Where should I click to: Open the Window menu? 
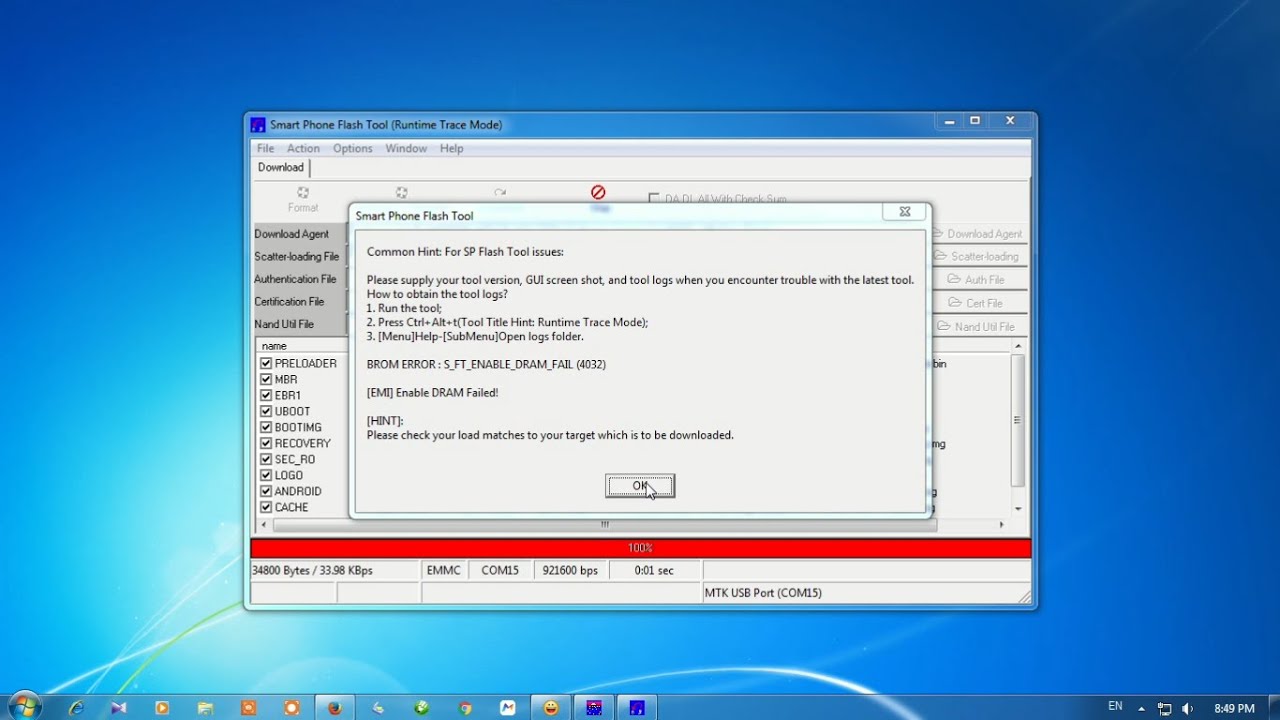tap(406, 148)
